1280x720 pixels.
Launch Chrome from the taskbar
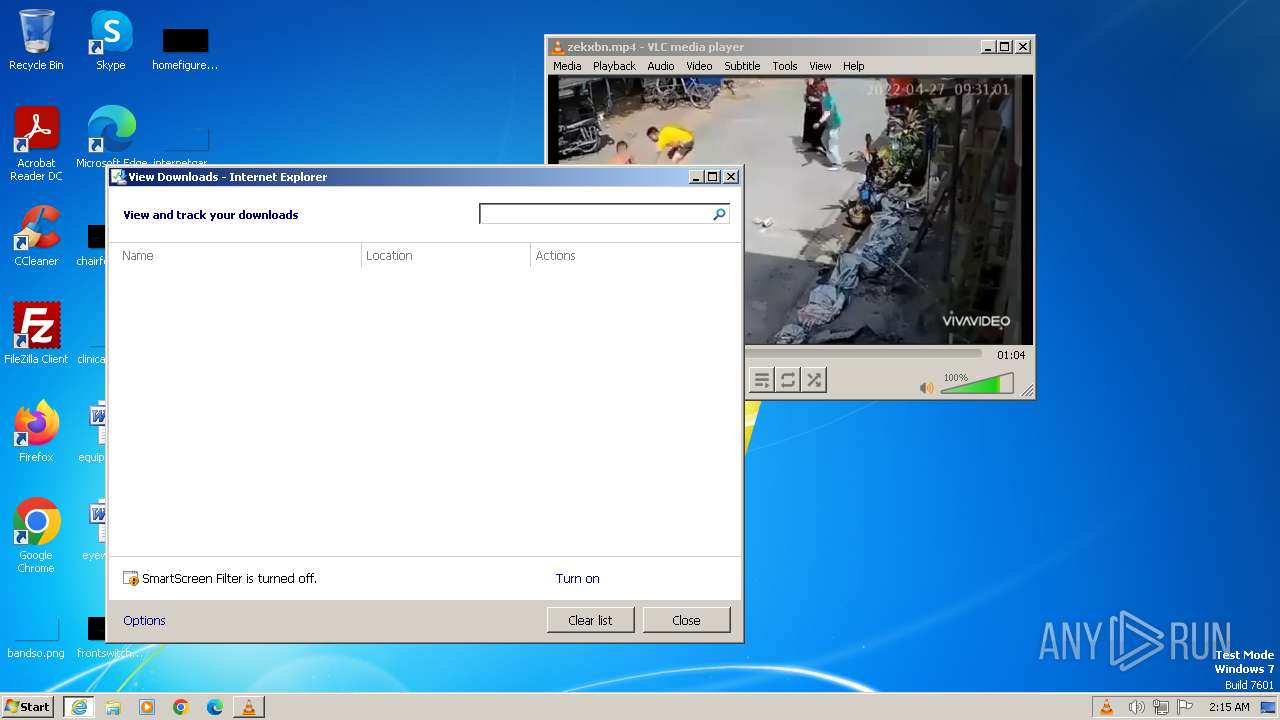(x=181, y=707)
